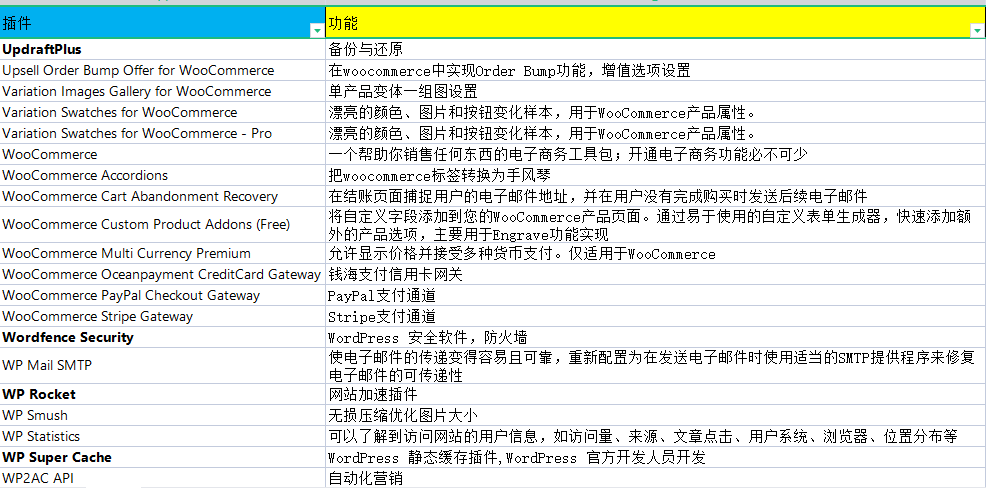Screen dimensions: 986x488
Task: Select the UpdraftPlus cell
Action: pyautogui.click(x=162, y=49)
